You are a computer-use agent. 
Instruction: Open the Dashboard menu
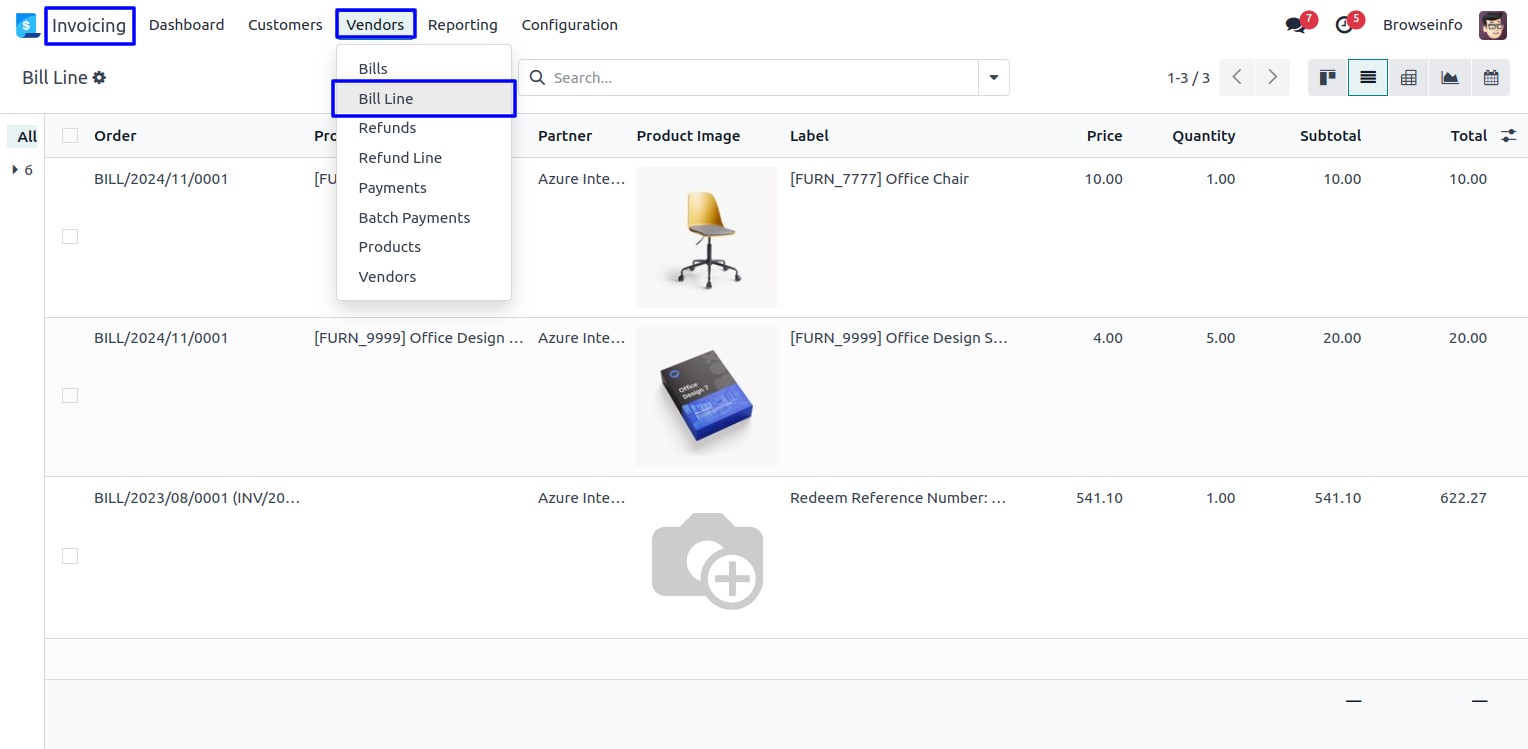[x=187, y=25]
